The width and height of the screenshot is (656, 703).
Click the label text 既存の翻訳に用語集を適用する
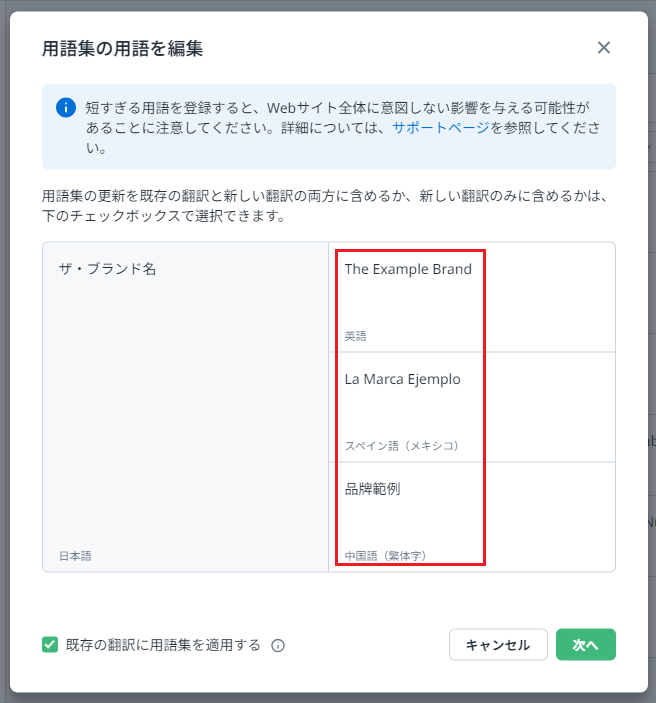[x=163, y=645]
